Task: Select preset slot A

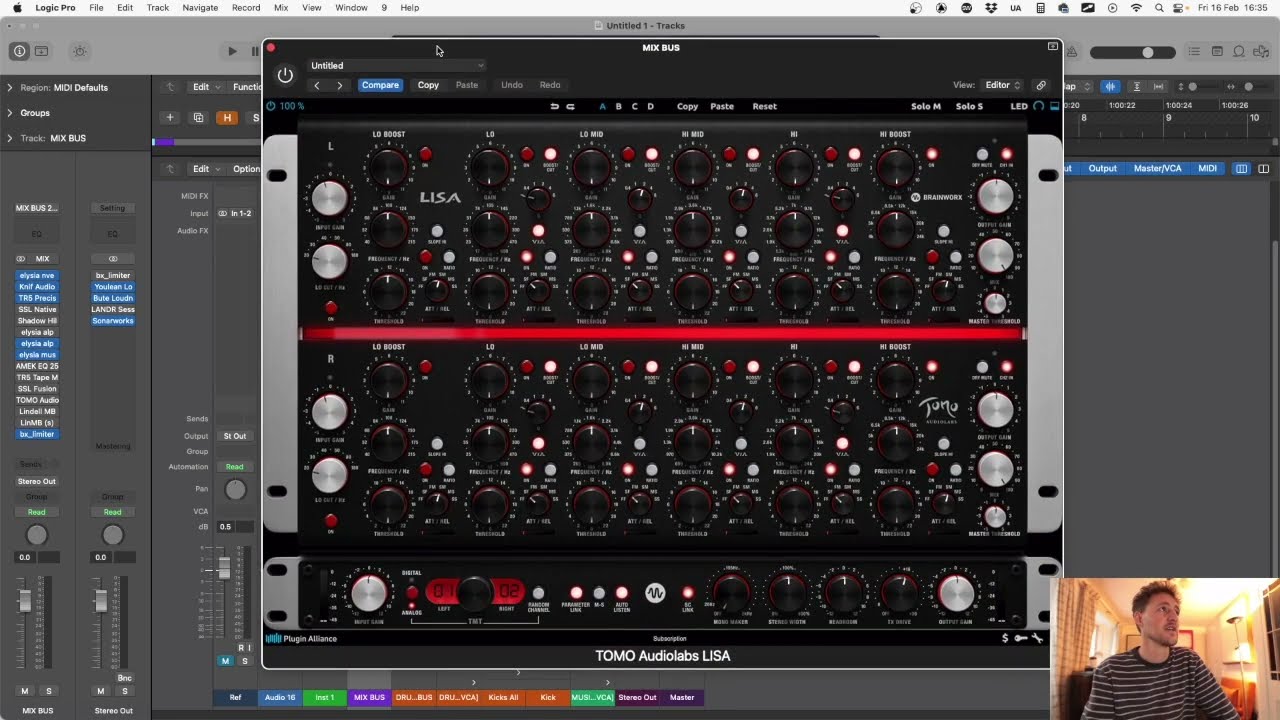Action: [602, 106]
